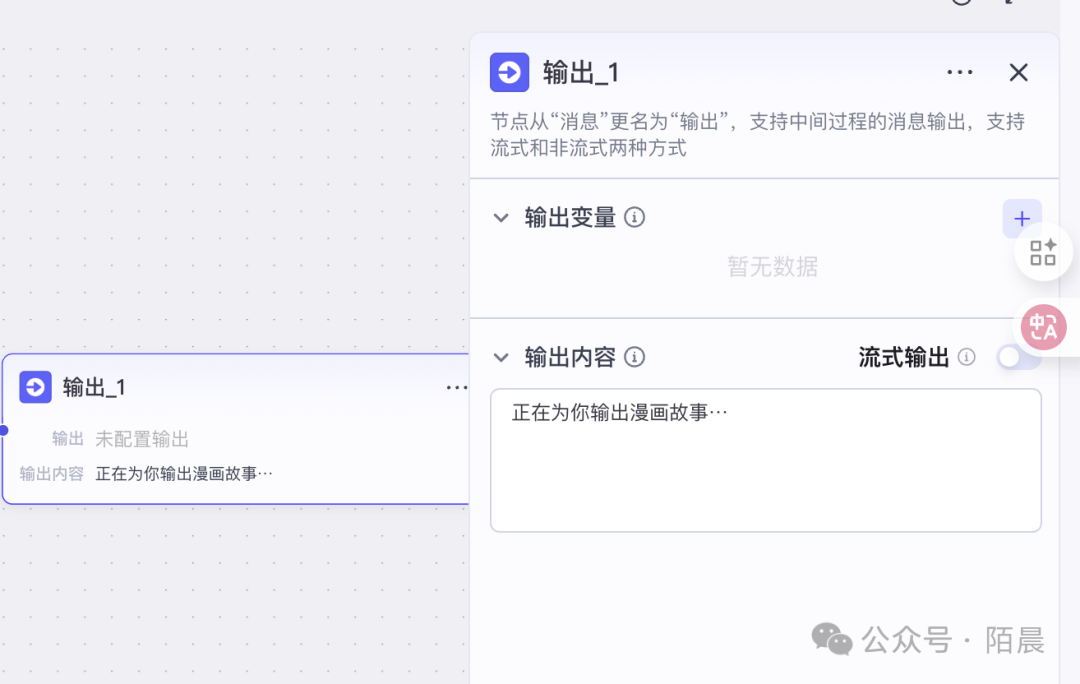This screenshot has width=1080, height=684.
Task: Click the 输出_1 panel header icon
Action: [x=509, y=72]
